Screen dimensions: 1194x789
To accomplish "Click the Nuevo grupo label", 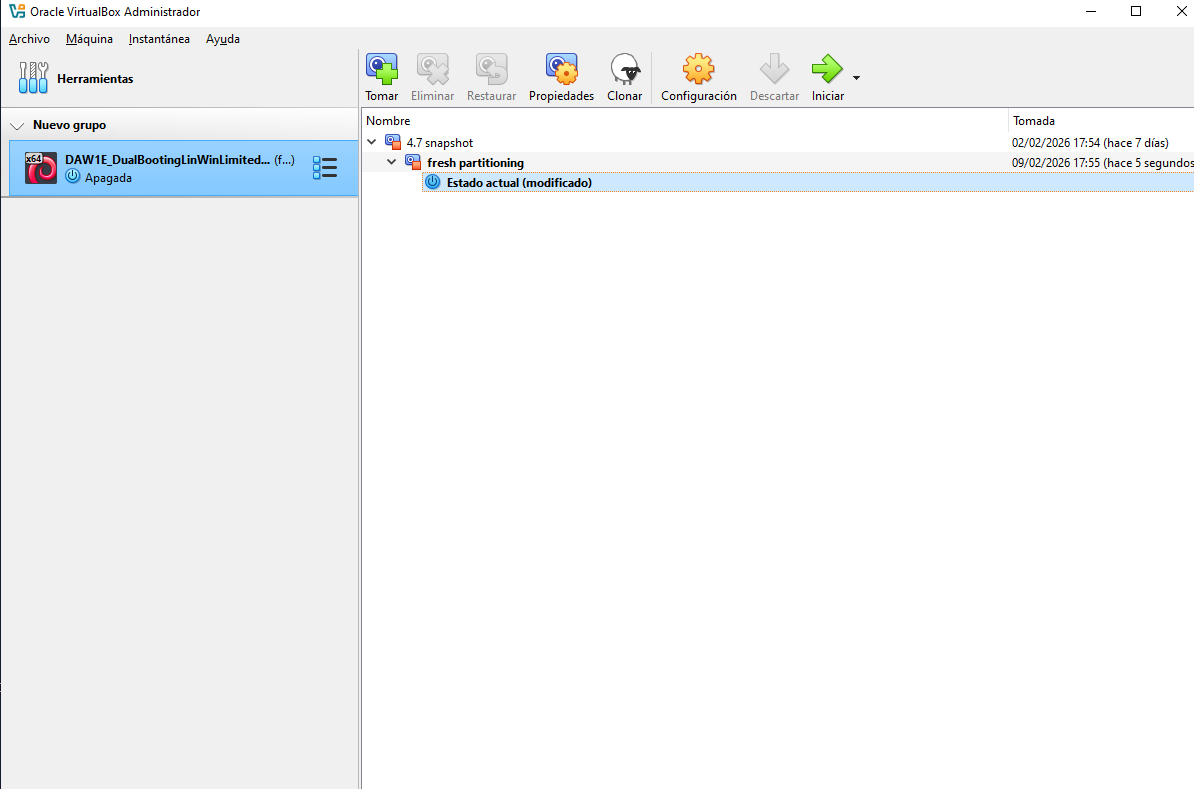I will pyautogui.click(x=69, y=125).
